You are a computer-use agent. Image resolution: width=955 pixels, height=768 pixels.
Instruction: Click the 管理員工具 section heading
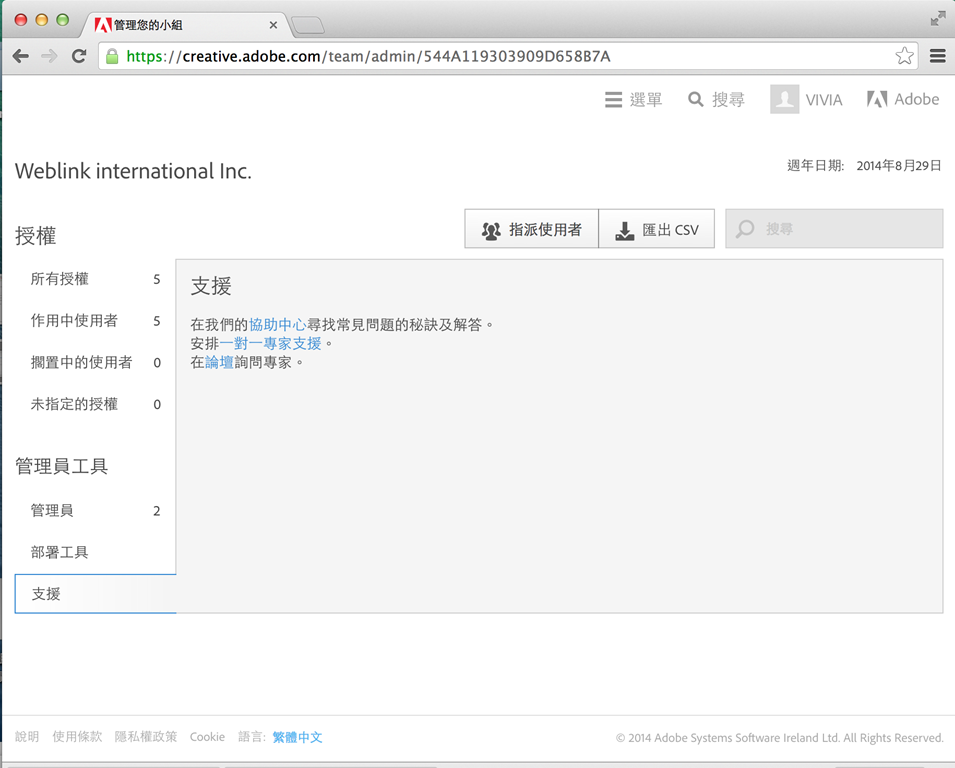62,467
